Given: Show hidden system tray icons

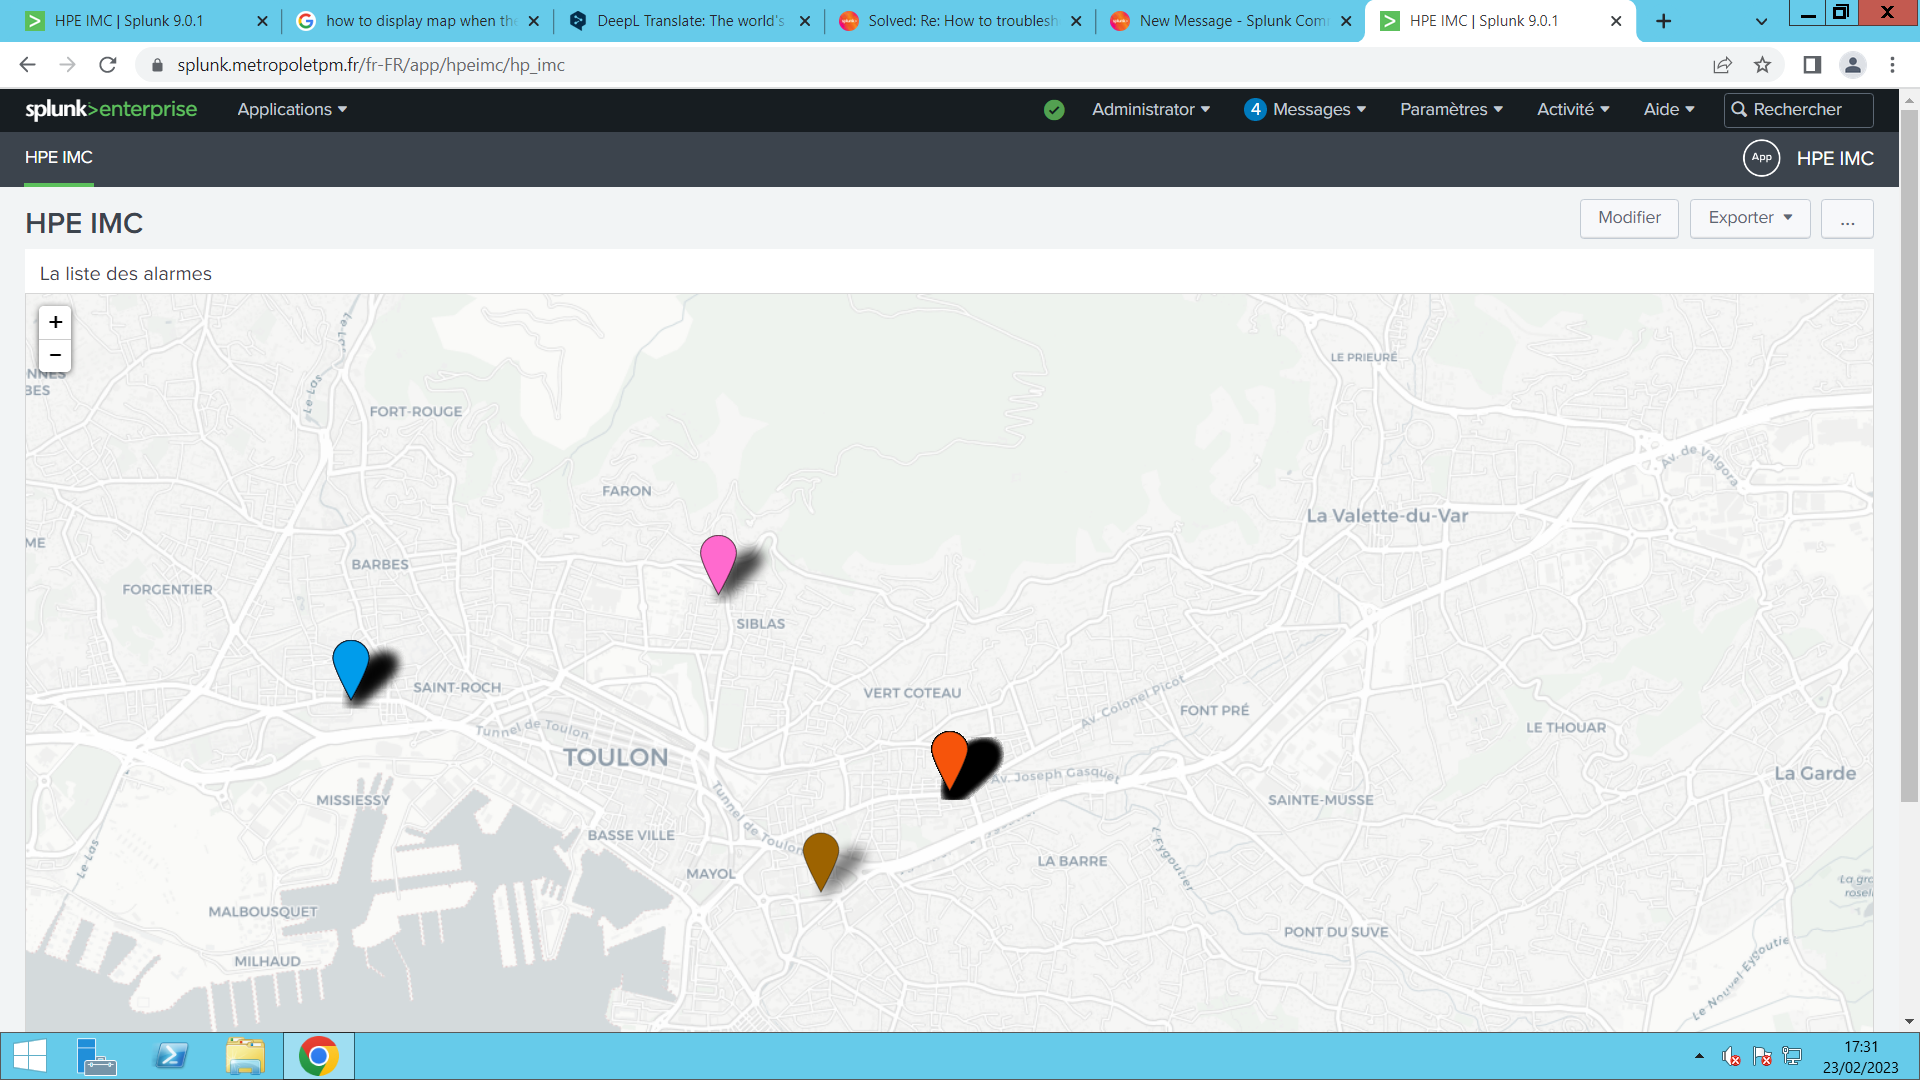Looking at the screenshot, I should pyautogui.click(x=1699, y=1056).
